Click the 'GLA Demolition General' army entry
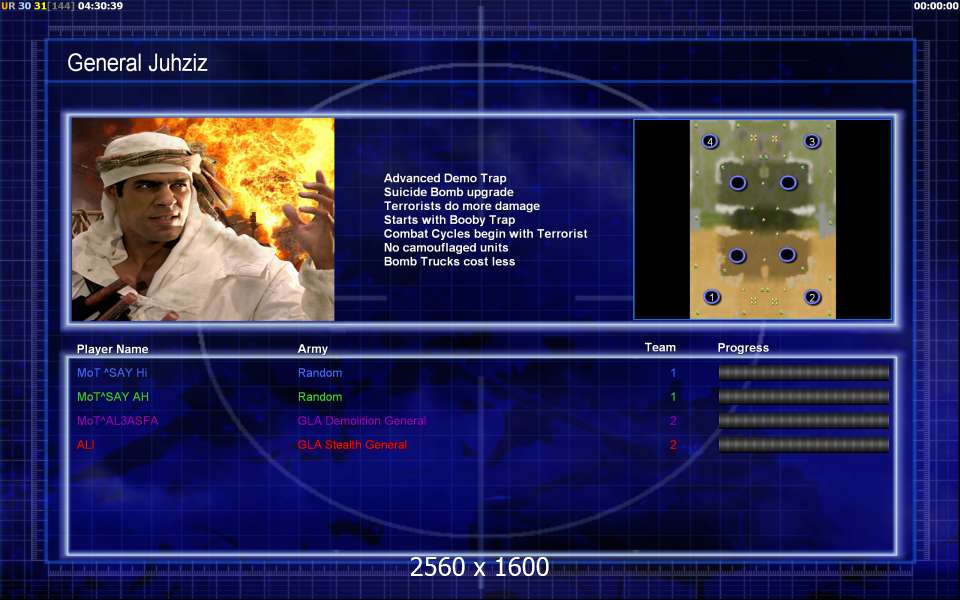 (362, 421)
